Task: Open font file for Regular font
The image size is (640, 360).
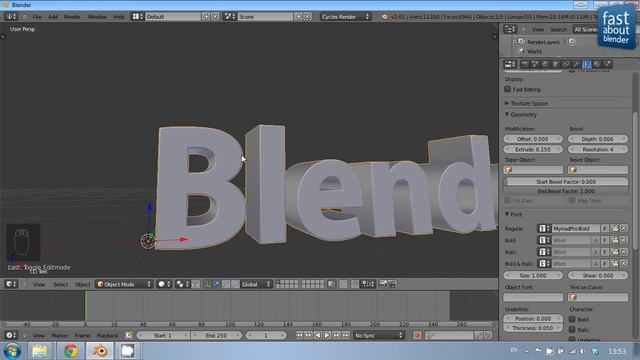Action: point(615,229)
